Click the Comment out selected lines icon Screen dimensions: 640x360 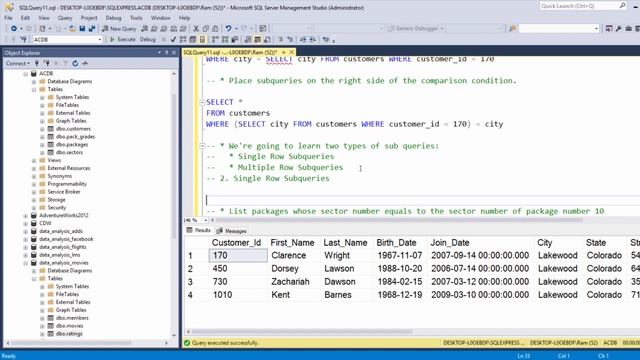pyautogui.click(x=280, y=40)
